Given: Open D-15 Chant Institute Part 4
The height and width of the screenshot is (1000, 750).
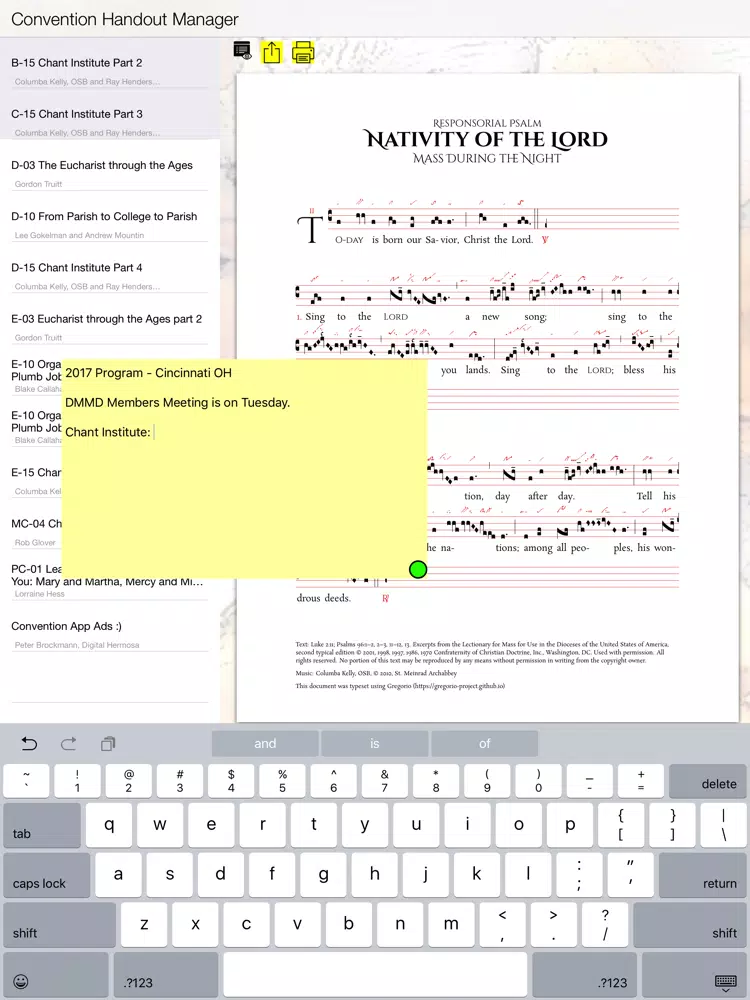Looking at the screenshot, I should click(x=110, y=276).
